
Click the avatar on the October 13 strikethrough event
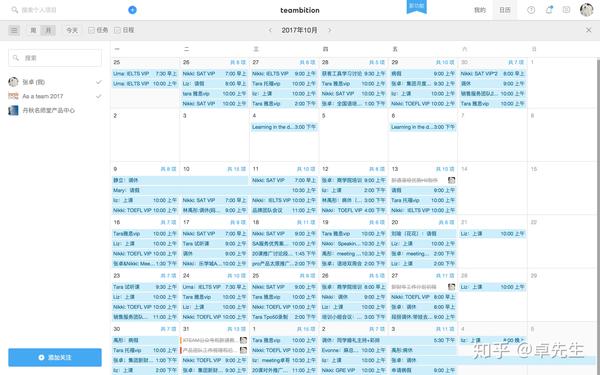(452, 180)
